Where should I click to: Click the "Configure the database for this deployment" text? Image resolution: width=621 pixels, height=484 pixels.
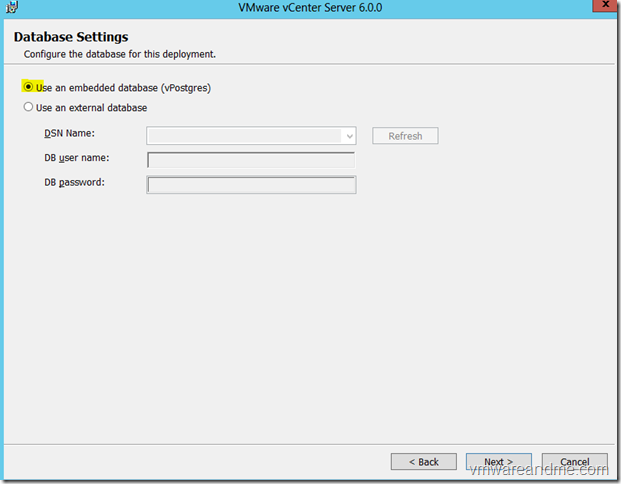point(120,53)
